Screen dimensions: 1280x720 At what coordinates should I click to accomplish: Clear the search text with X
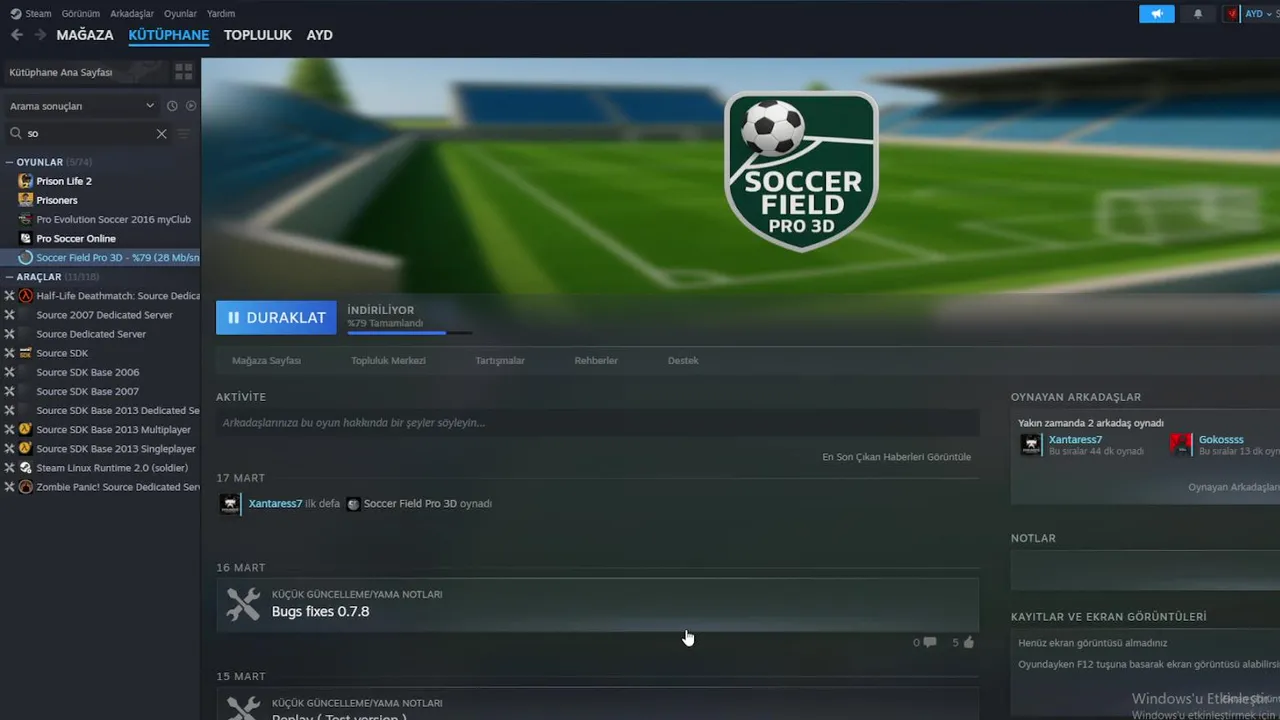coord(161,133)
